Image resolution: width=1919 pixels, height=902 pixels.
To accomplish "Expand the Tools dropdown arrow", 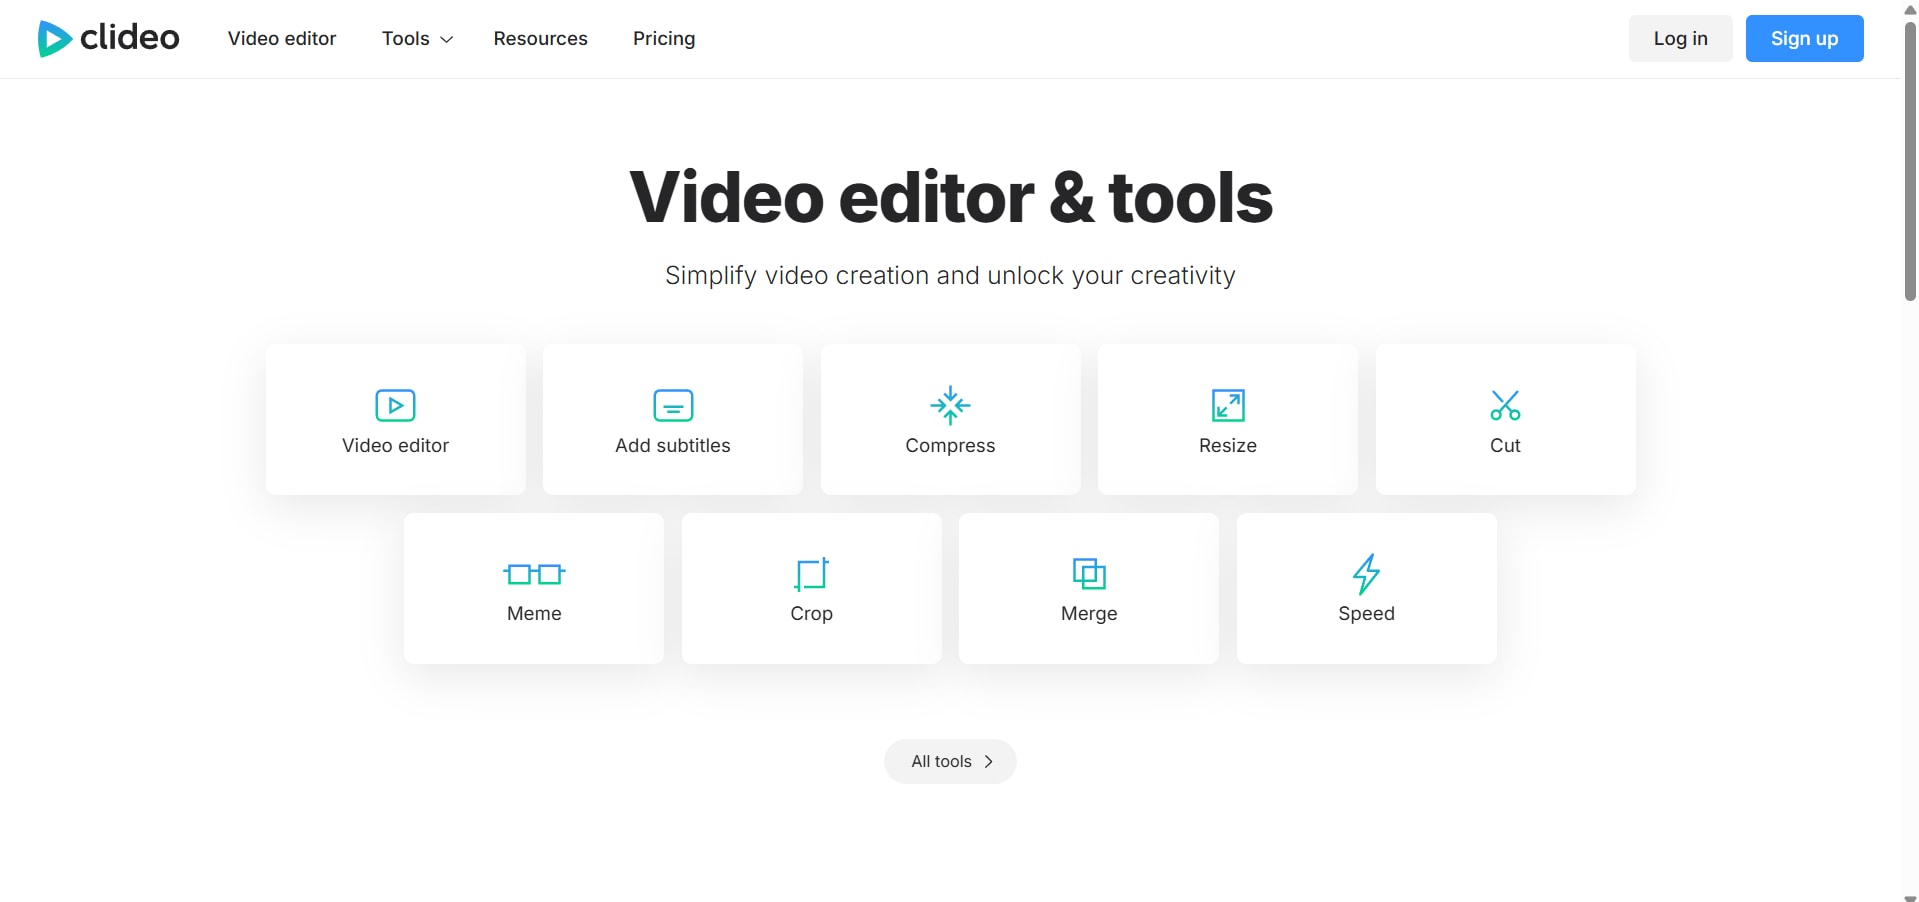I will pyautogui.click(x=447, y=39).
